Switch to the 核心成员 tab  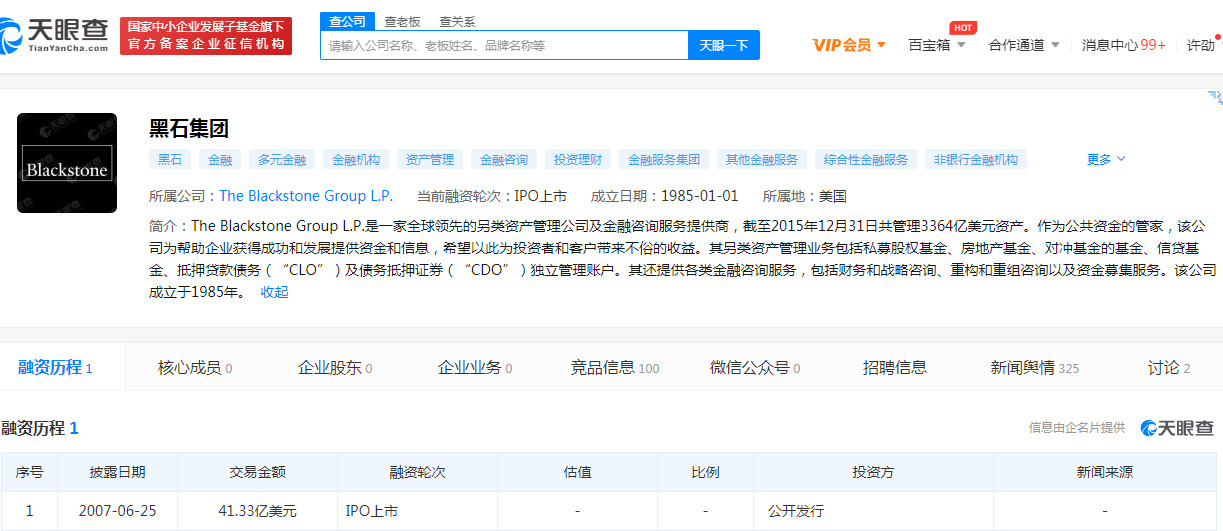[195, 368]
